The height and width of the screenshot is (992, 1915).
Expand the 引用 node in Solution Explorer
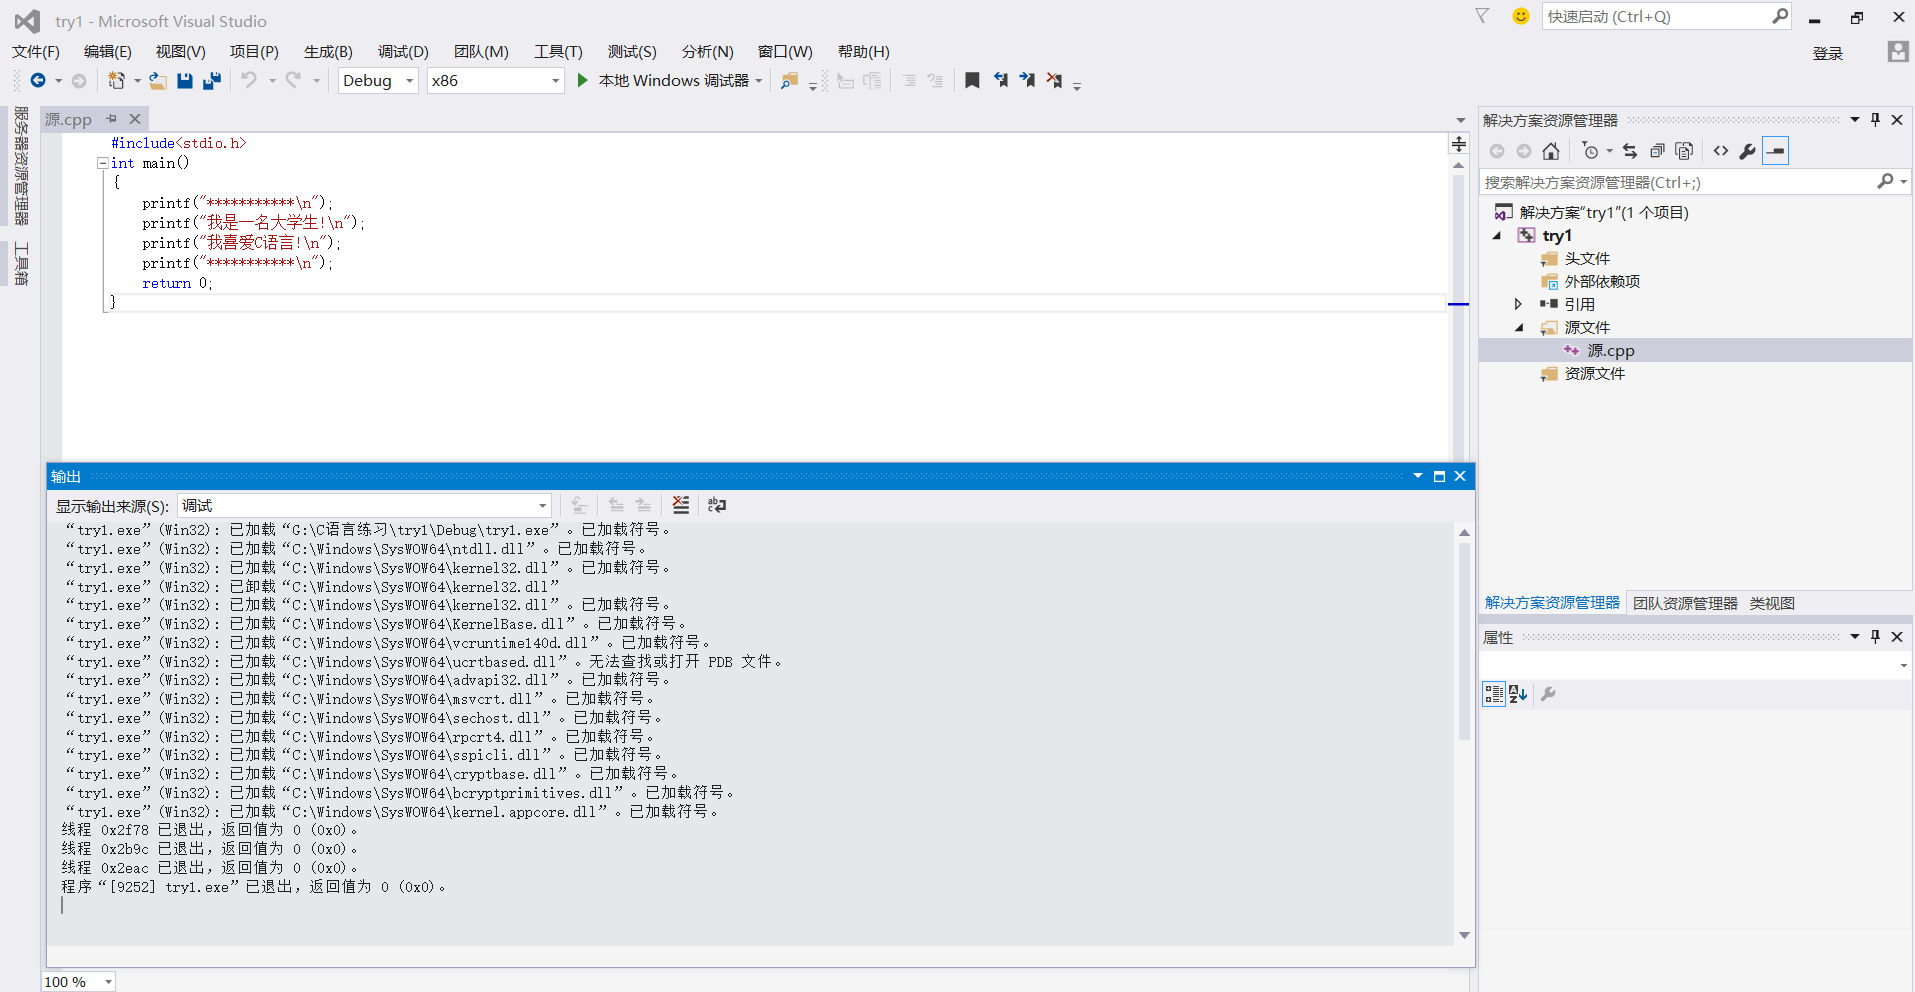coord(1518,304)
